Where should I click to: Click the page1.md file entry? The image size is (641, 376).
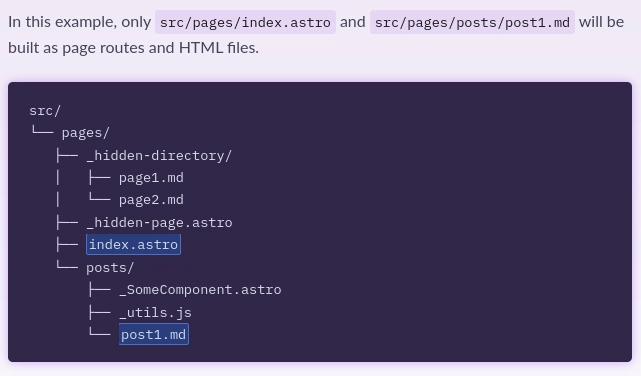click(x=151, y=178)
